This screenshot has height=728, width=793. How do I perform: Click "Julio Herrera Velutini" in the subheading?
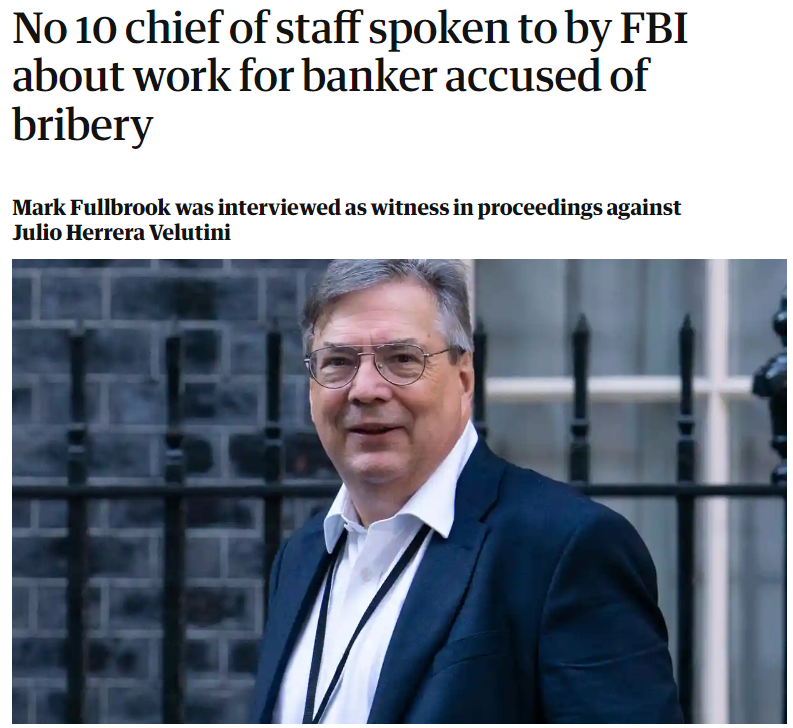(121, 233)
